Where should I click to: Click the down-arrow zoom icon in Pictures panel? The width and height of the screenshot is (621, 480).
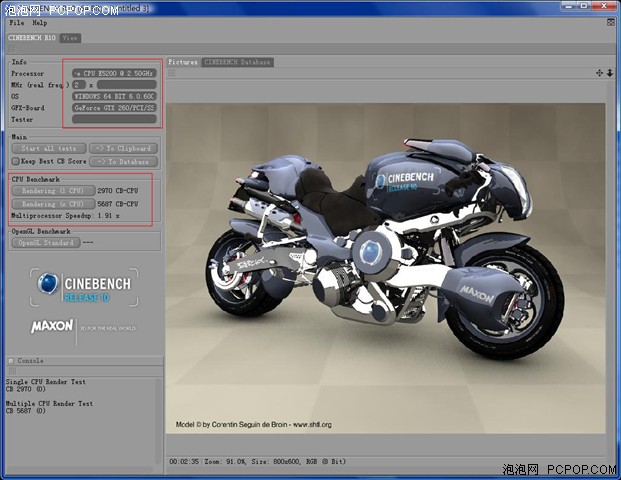(x=610, y=73)
